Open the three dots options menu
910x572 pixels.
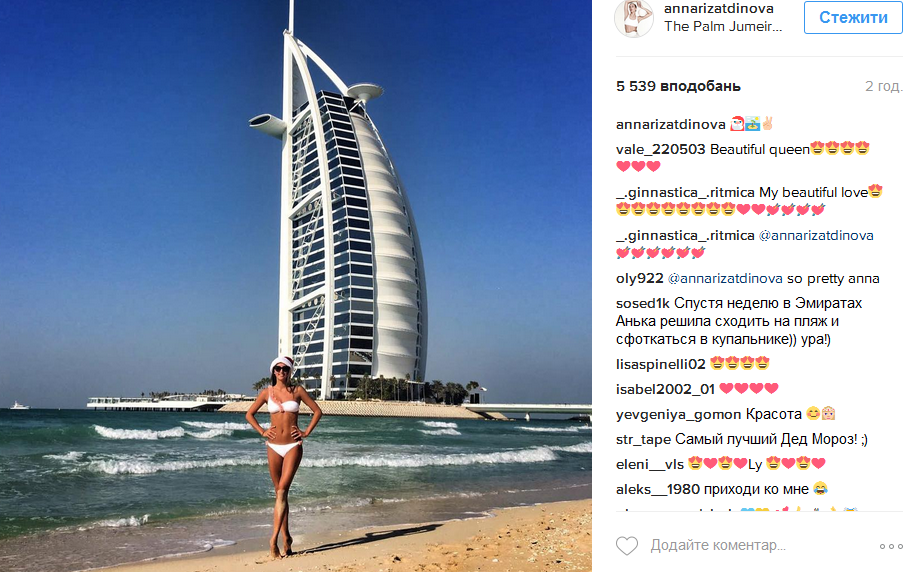click(x=891, y=546)
